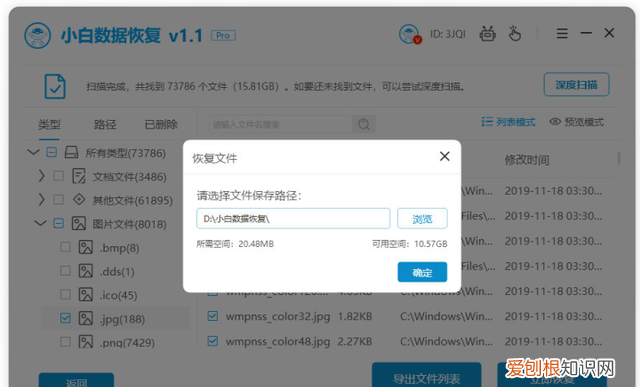The height and width of the screenshot is (387, 640).
Task: Click the image icon beside .ico(45)
Action: [x=86, y=295]
